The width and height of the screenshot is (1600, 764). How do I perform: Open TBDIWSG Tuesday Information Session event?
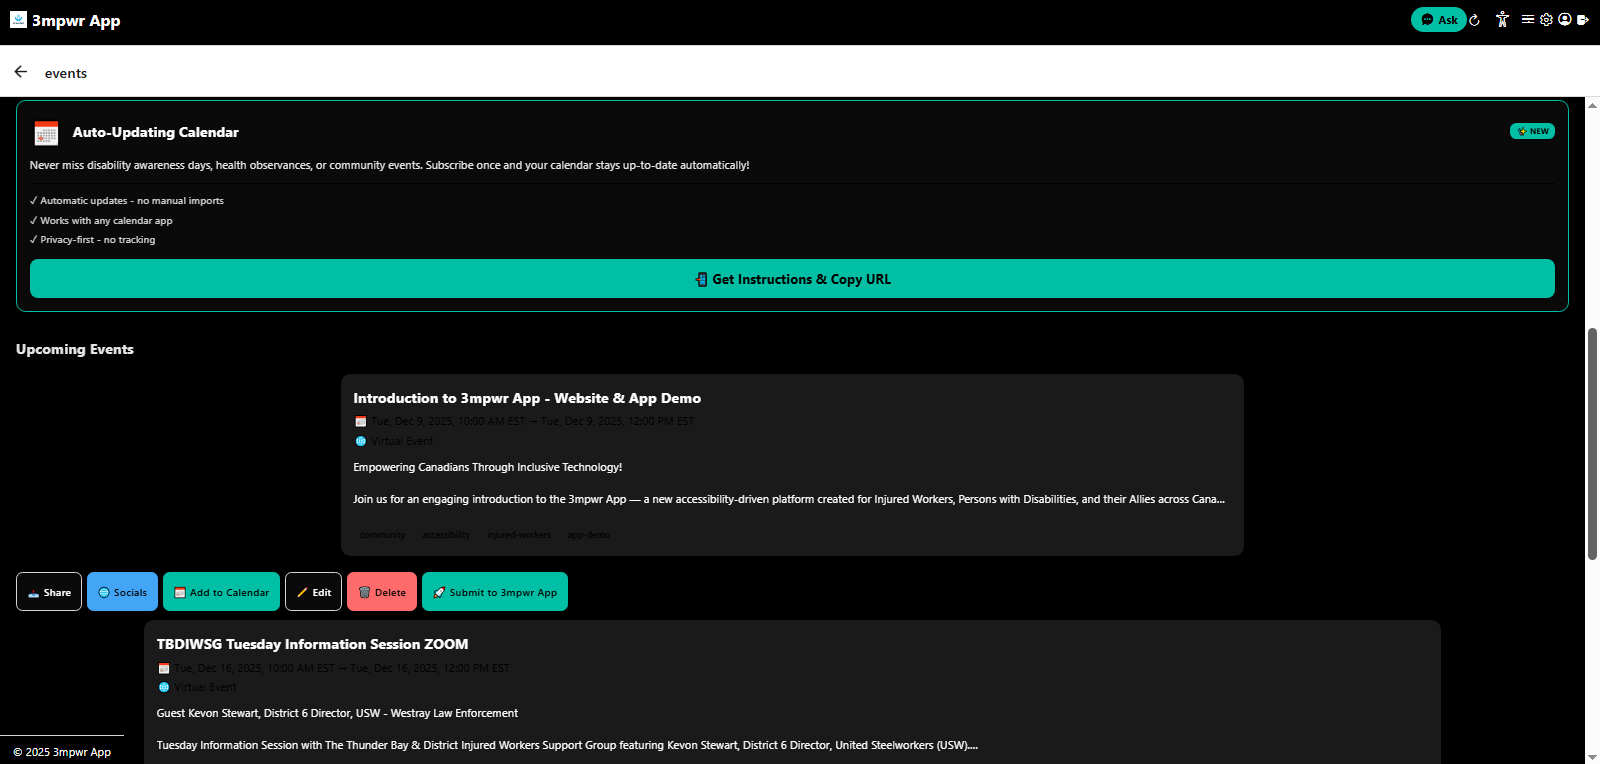tap(312, 644)
